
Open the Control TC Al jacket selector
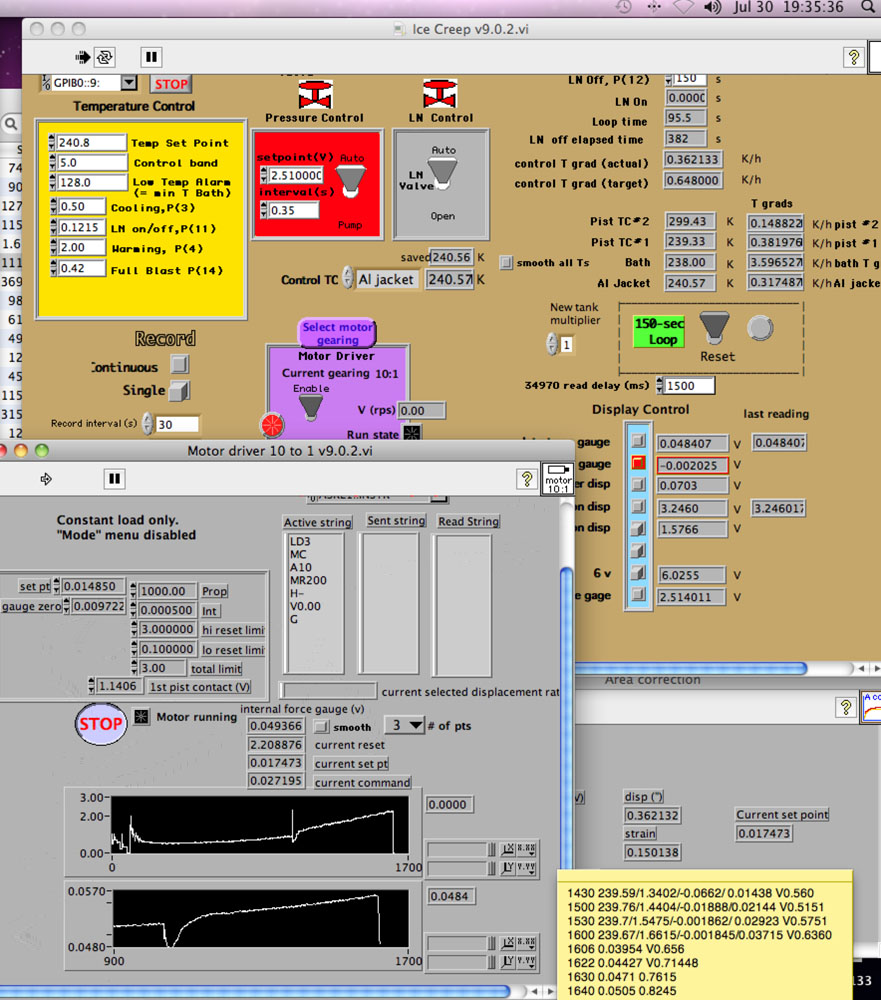[x=385, y=280]
